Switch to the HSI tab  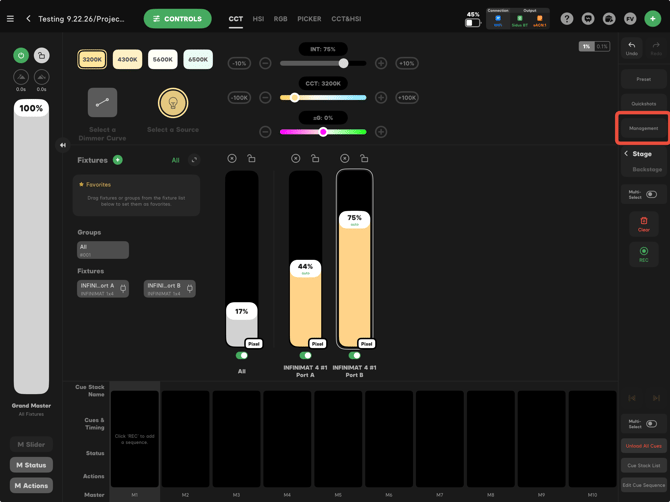click(258, 19)
